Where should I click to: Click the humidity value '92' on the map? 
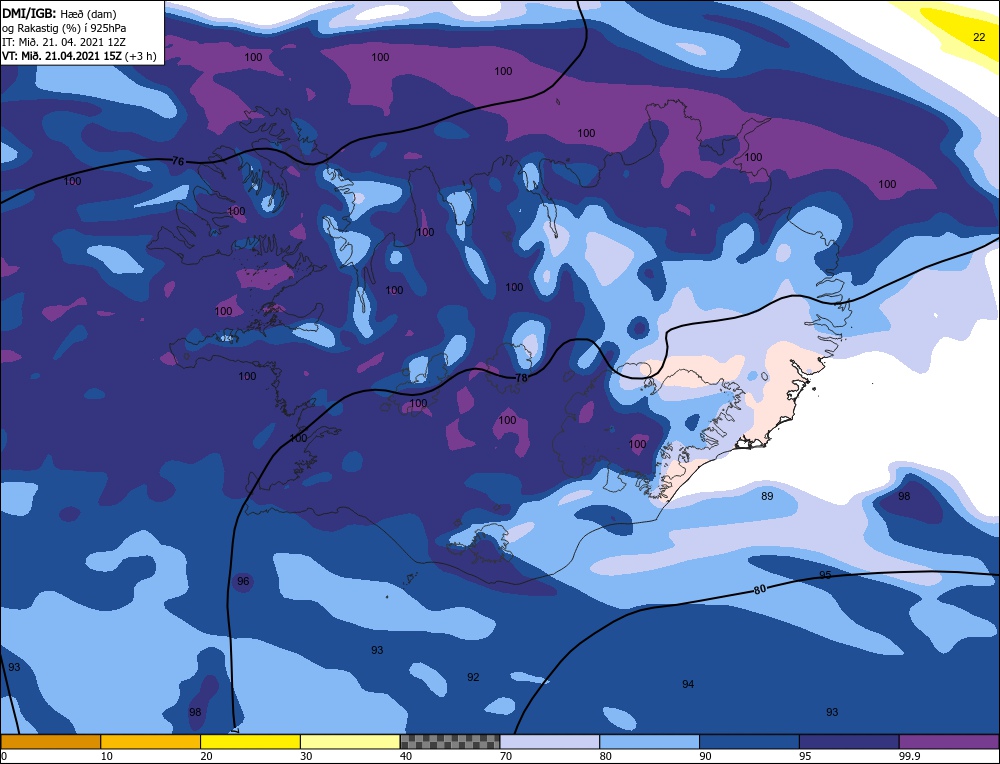click(x=473, y=677)
